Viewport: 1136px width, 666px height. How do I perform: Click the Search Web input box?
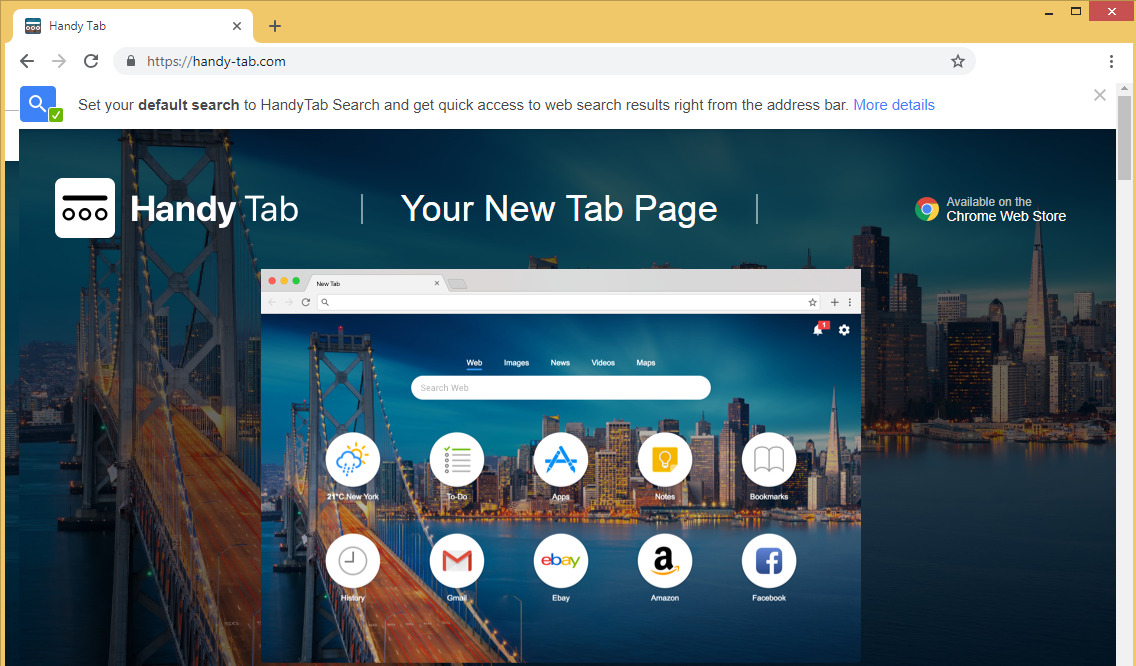[561, 388]
